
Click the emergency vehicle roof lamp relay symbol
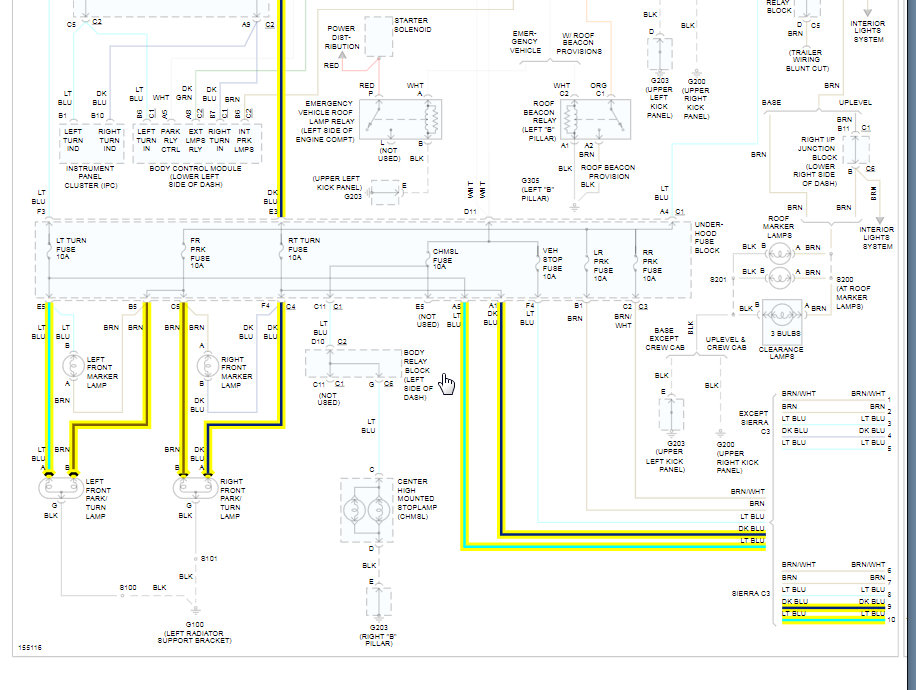[x=400, y=120]
